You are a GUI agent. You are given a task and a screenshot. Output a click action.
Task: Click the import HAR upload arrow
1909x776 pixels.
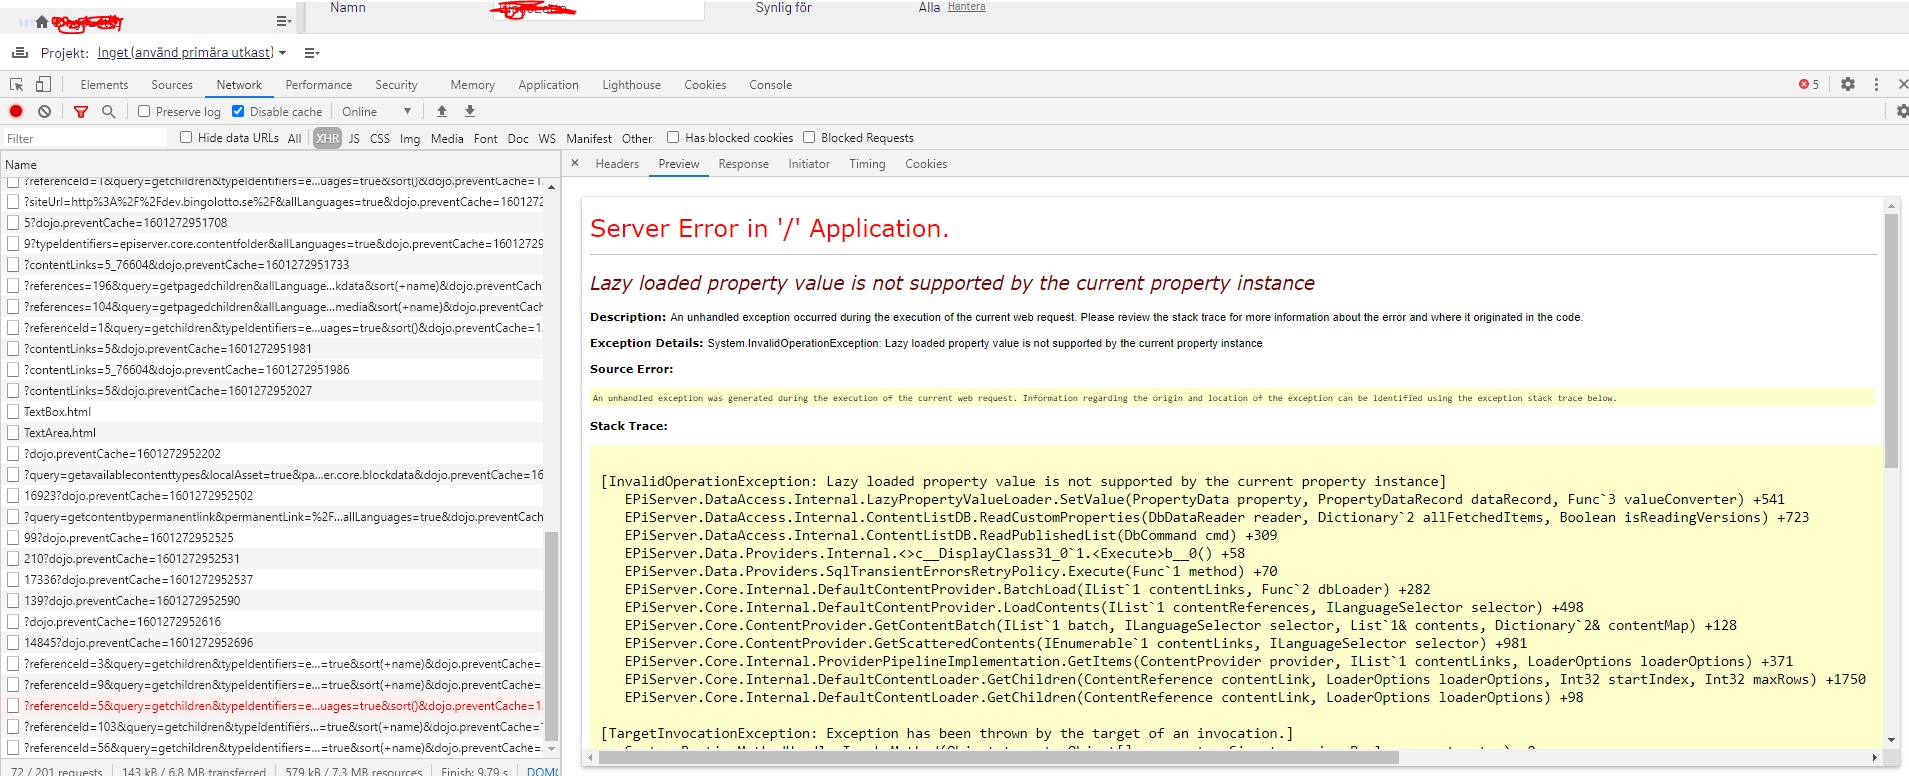pyautogui.click(x=442, y=111)
